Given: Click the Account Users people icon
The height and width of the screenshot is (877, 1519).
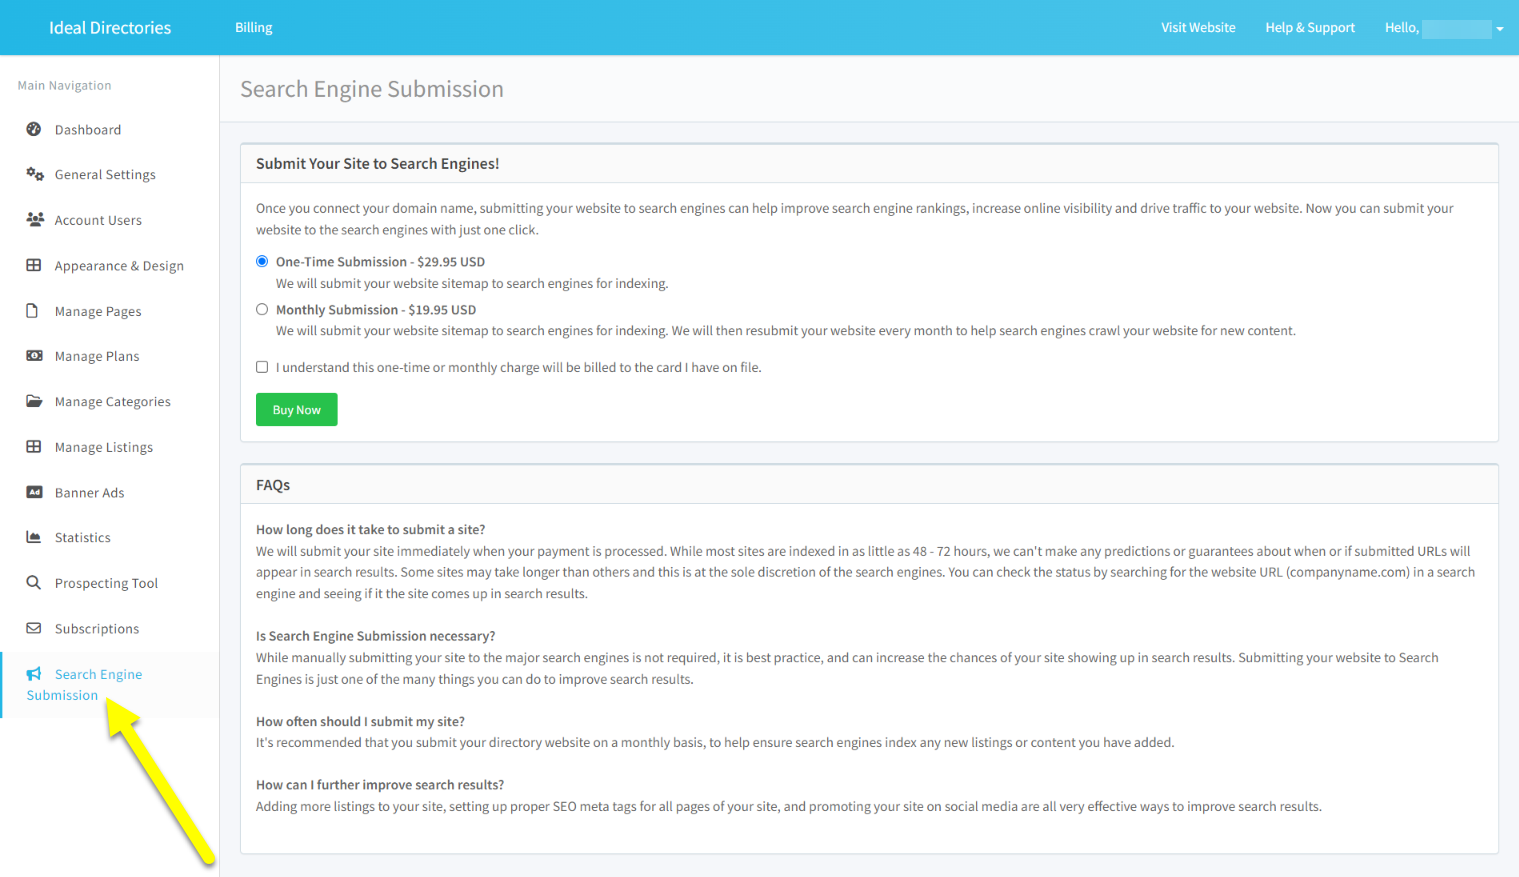Looking at the screenshot, I should point(35,219).
